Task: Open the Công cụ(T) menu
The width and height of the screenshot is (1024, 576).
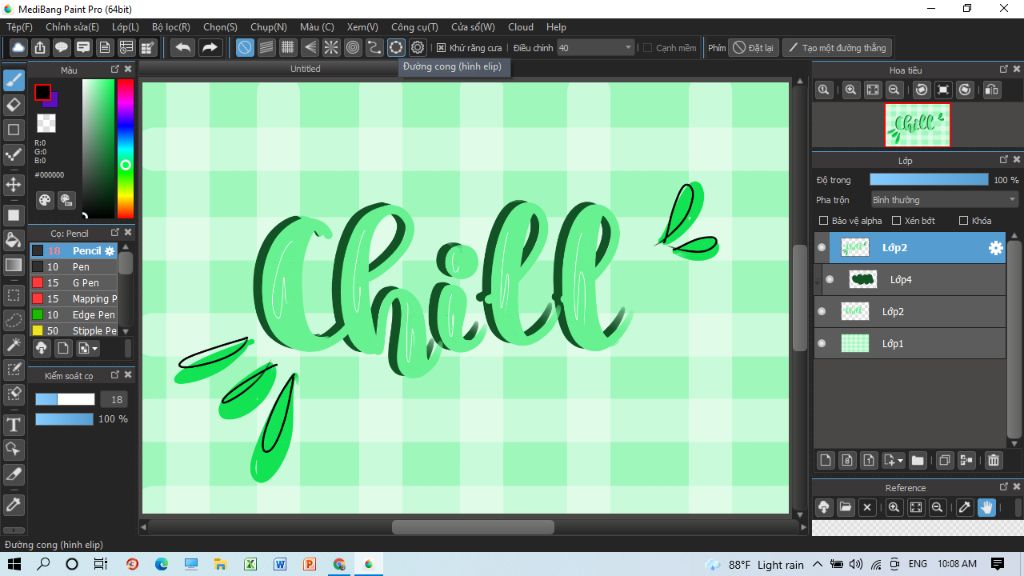Action: pyautogui.click(x=414, y=27)
